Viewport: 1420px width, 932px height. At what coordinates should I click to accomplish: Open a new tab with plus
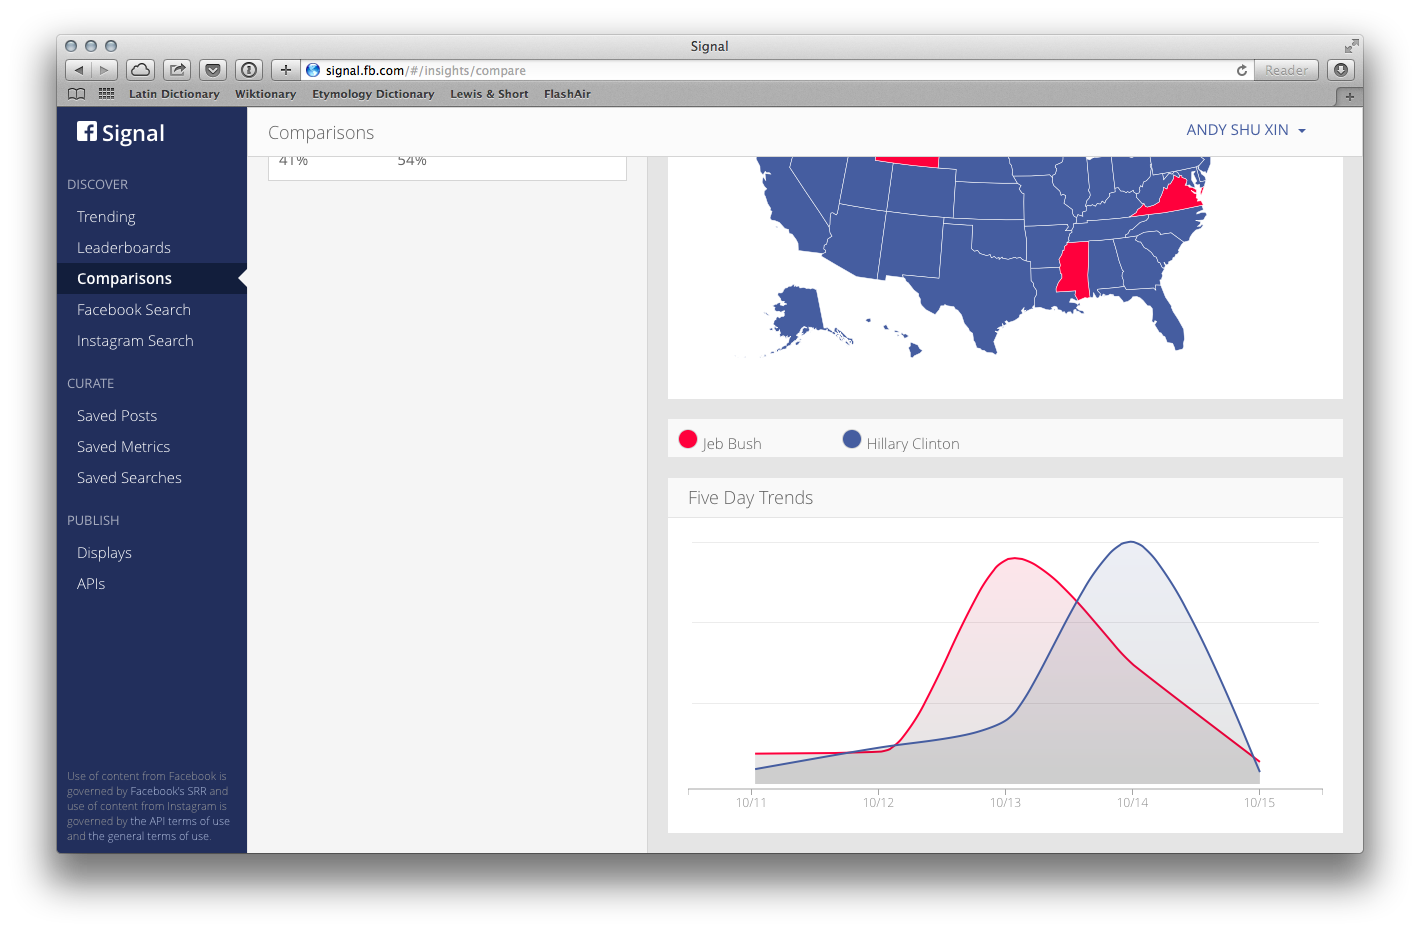[x=1349, y=97]
